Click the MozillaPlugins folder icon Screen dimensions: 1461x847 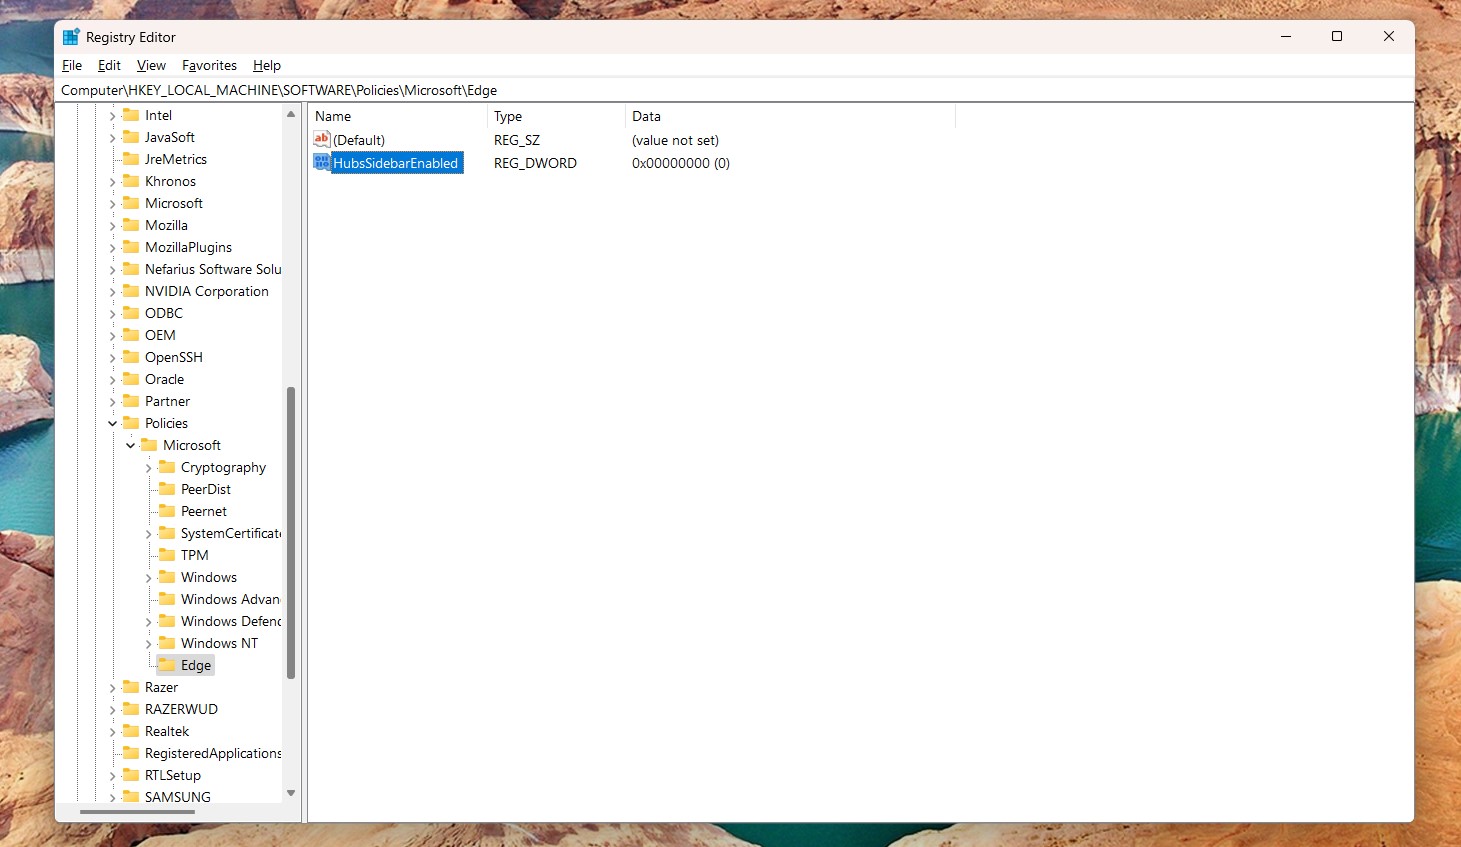point(131,247)
